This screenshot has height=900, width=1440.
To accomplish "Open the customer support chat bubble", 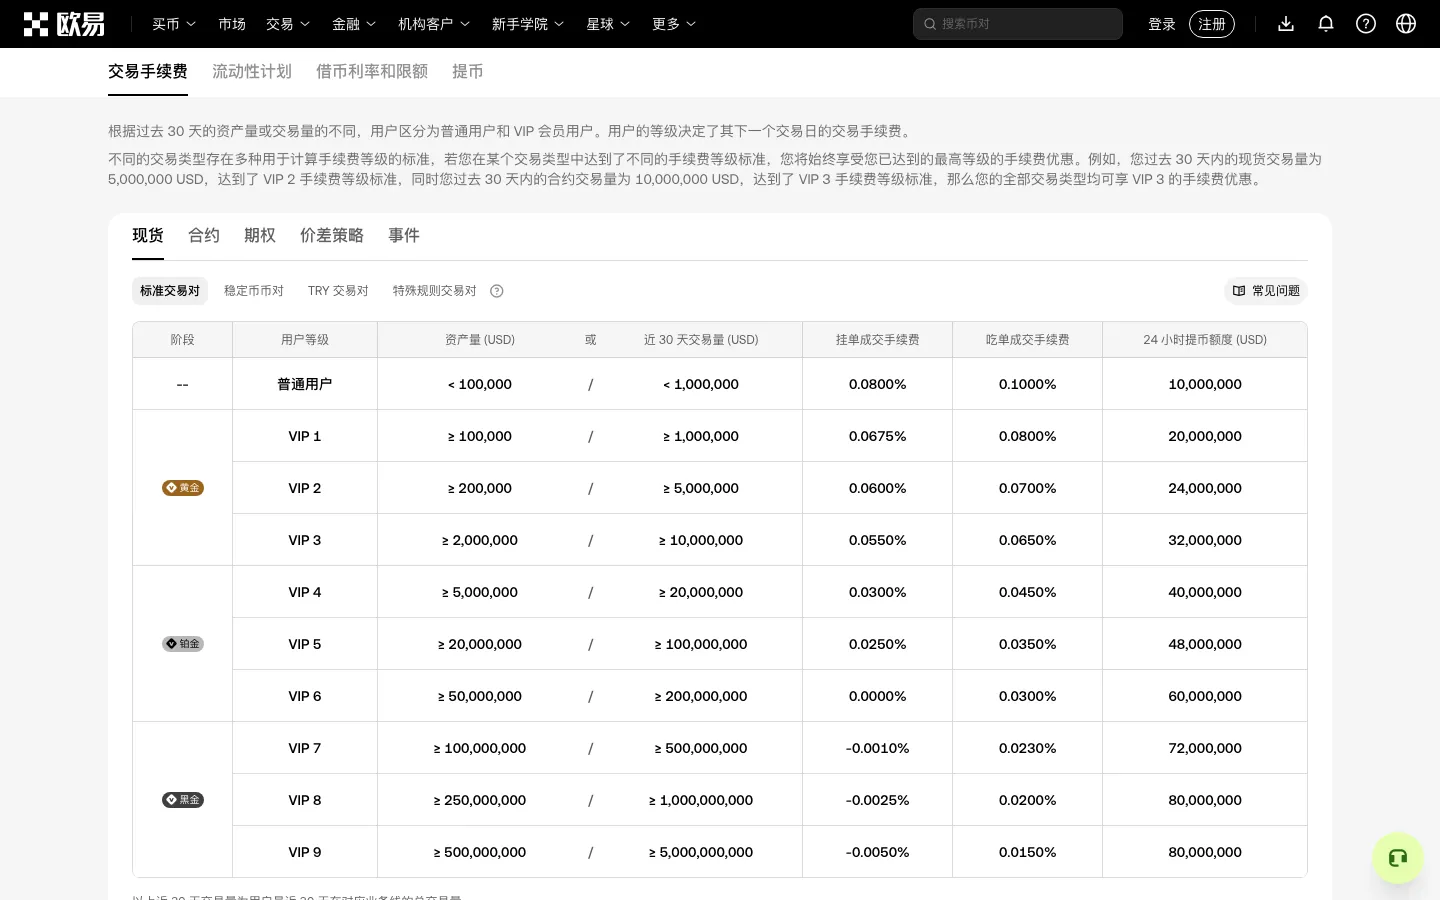I will (1398, 858).
